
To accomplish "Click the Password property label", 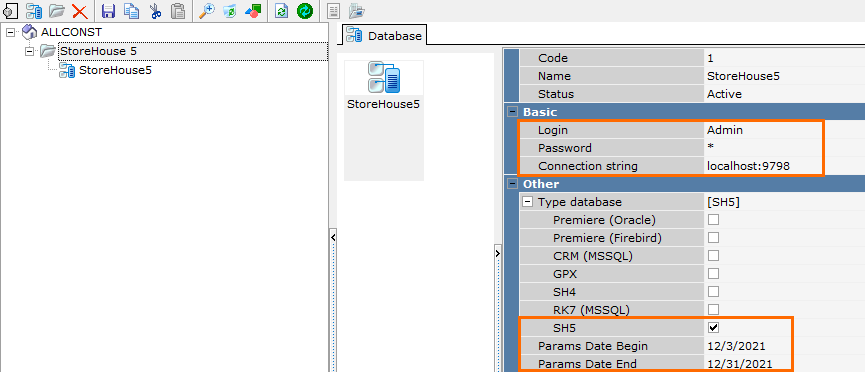I will tap(565, 148).
